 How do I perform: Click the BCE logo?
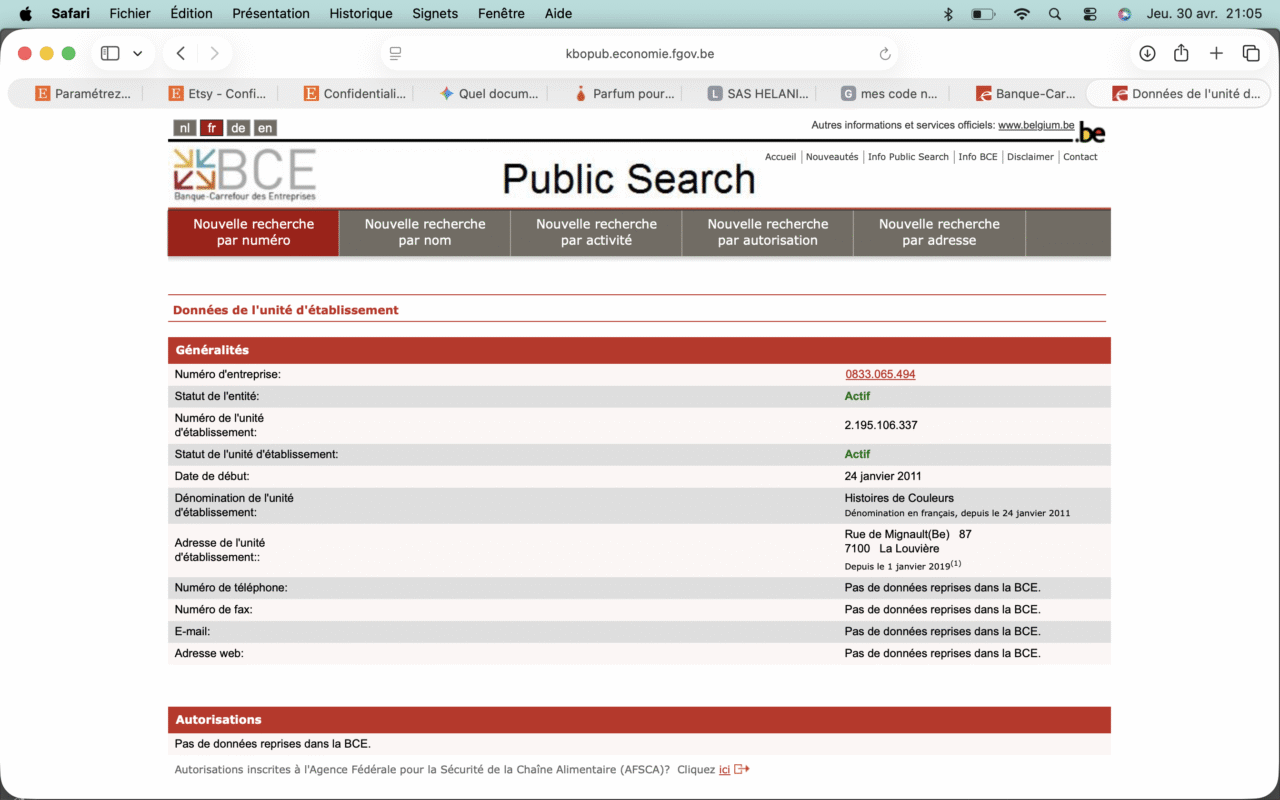point(244,174)
